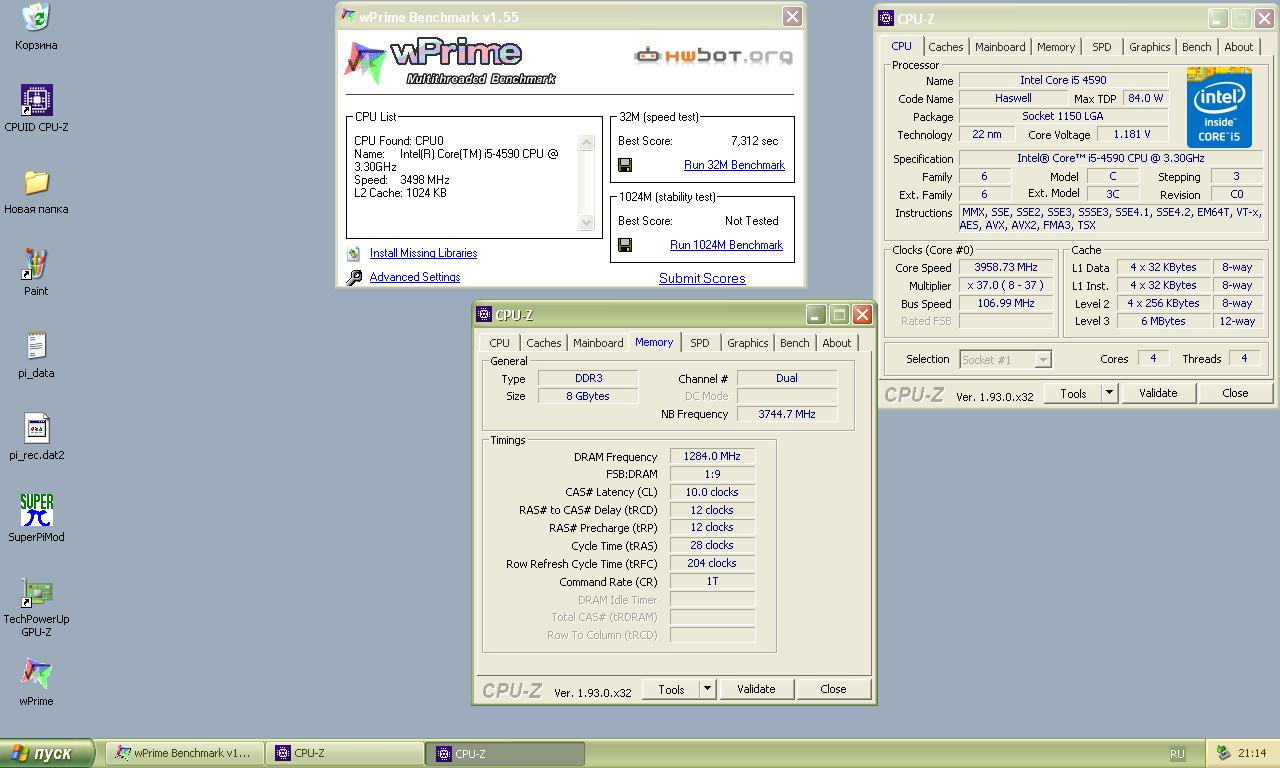
Task: Launch wPrime desktop icon
Action: [x=36, y=674]
